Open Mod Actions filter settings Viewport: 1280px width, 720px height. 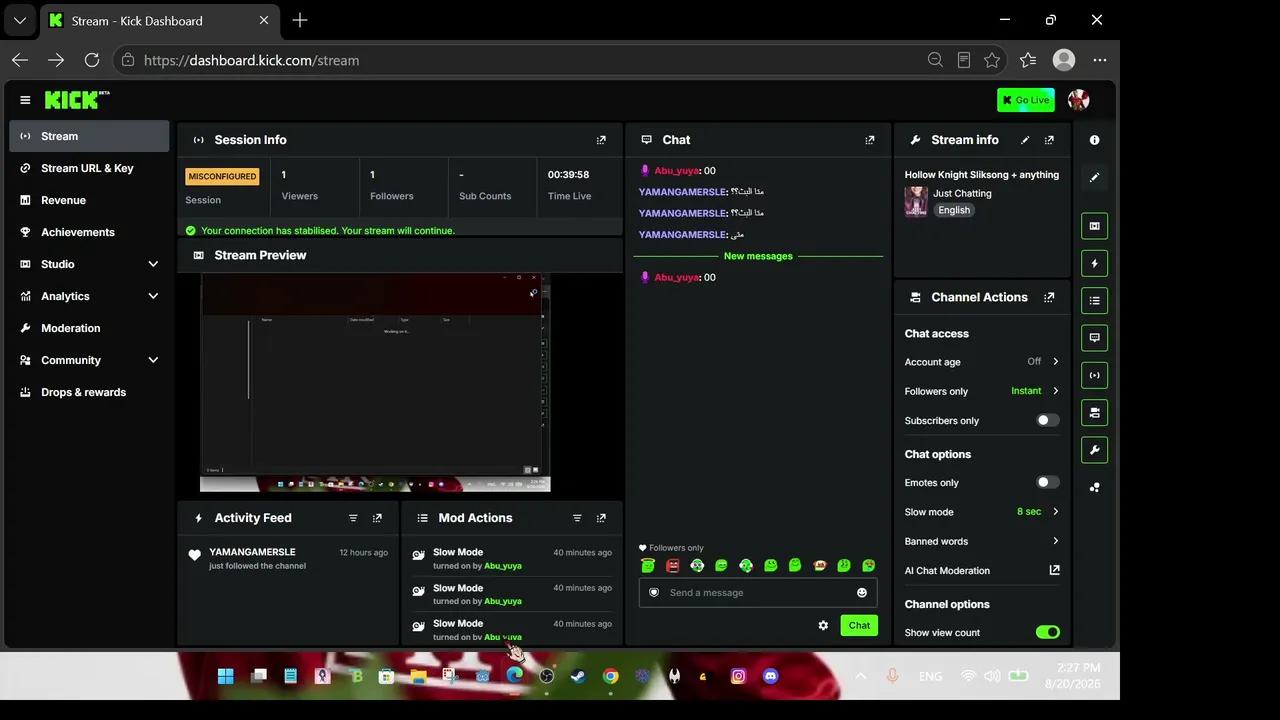click(577, 518)
